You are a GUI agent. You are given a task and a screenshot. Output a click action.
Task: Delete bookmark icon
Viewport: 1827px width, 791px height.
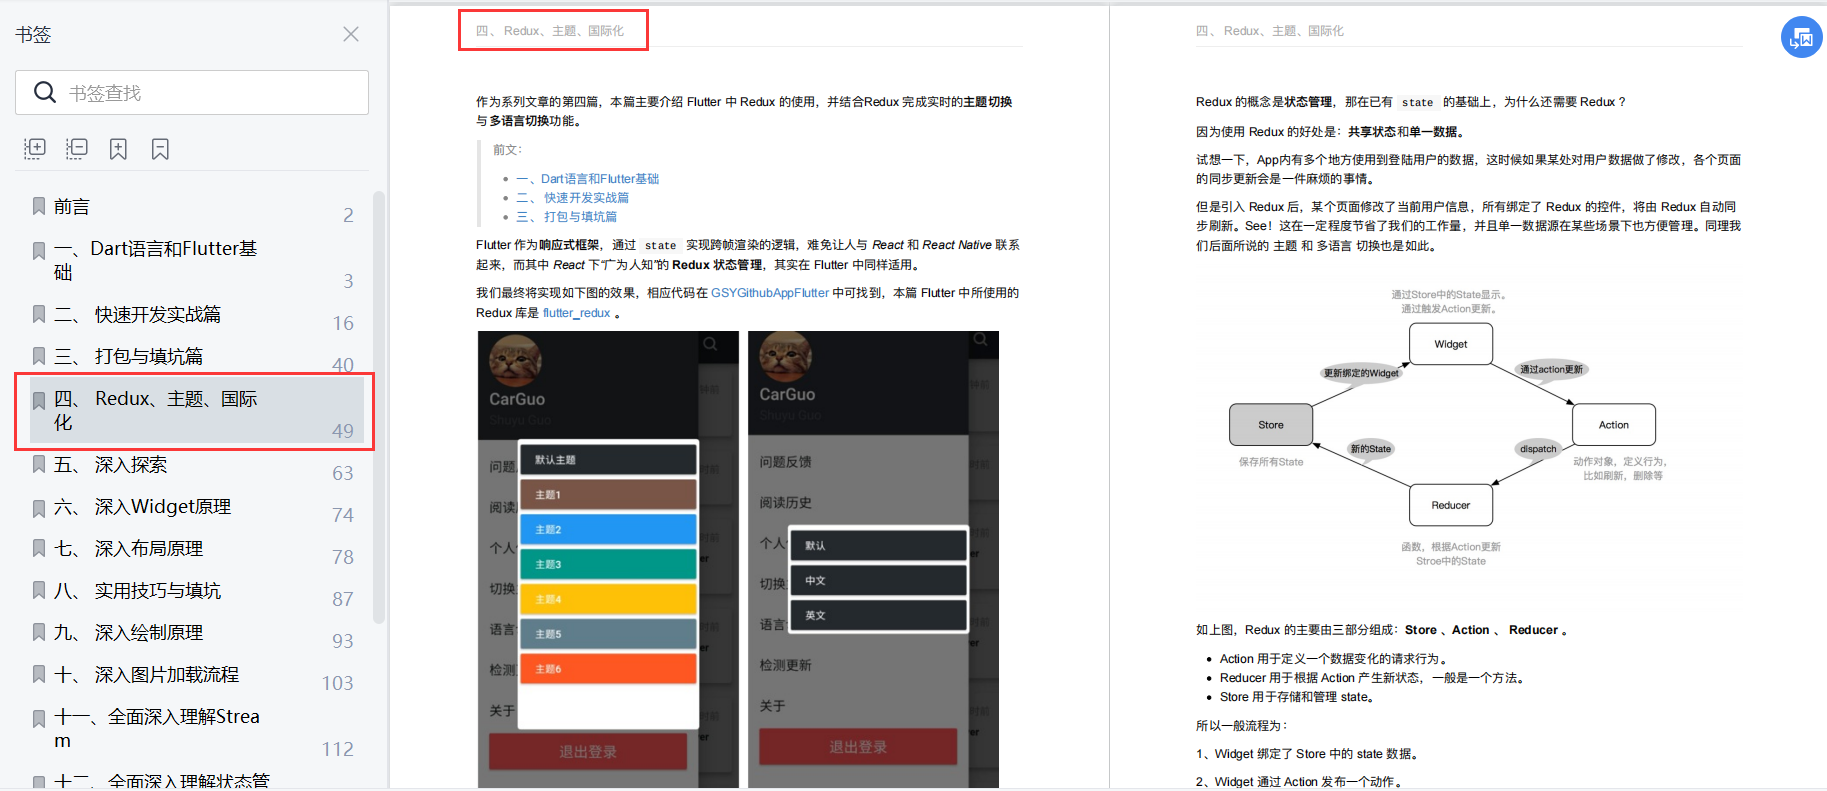pos(160,149)
